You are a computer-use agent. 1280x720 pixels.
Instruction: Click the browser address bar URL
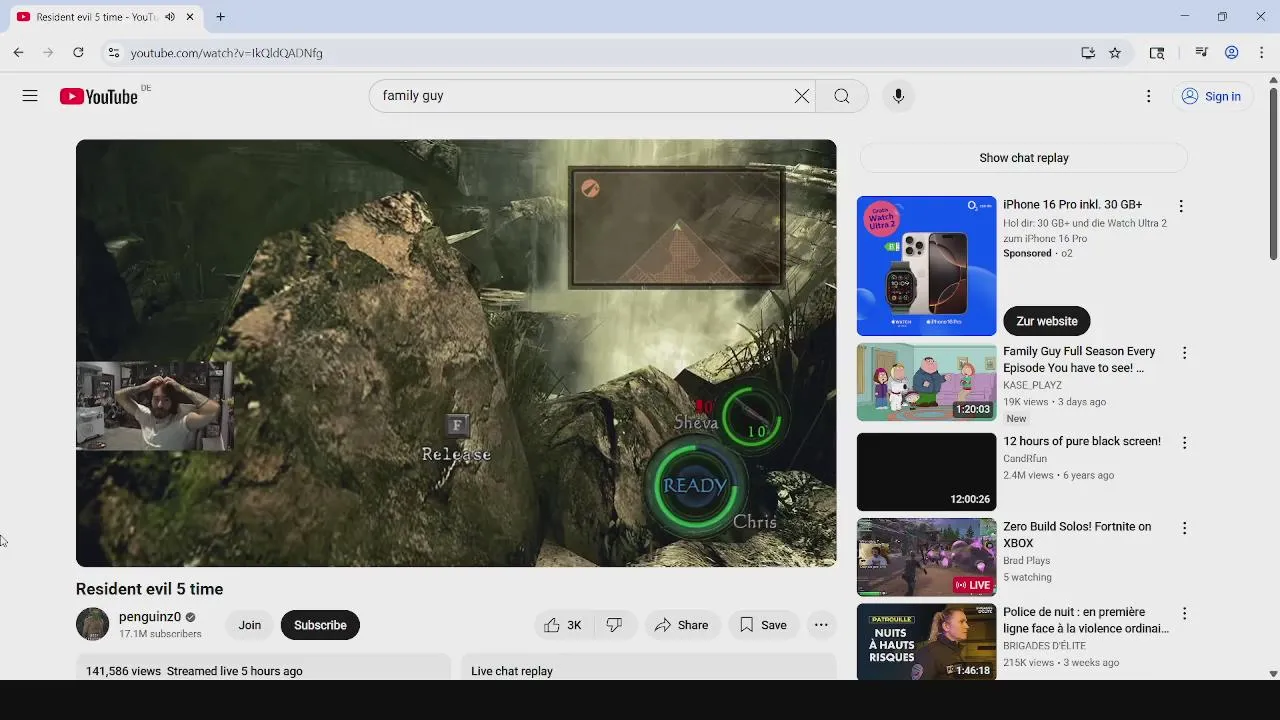click(x=226, y=53)
